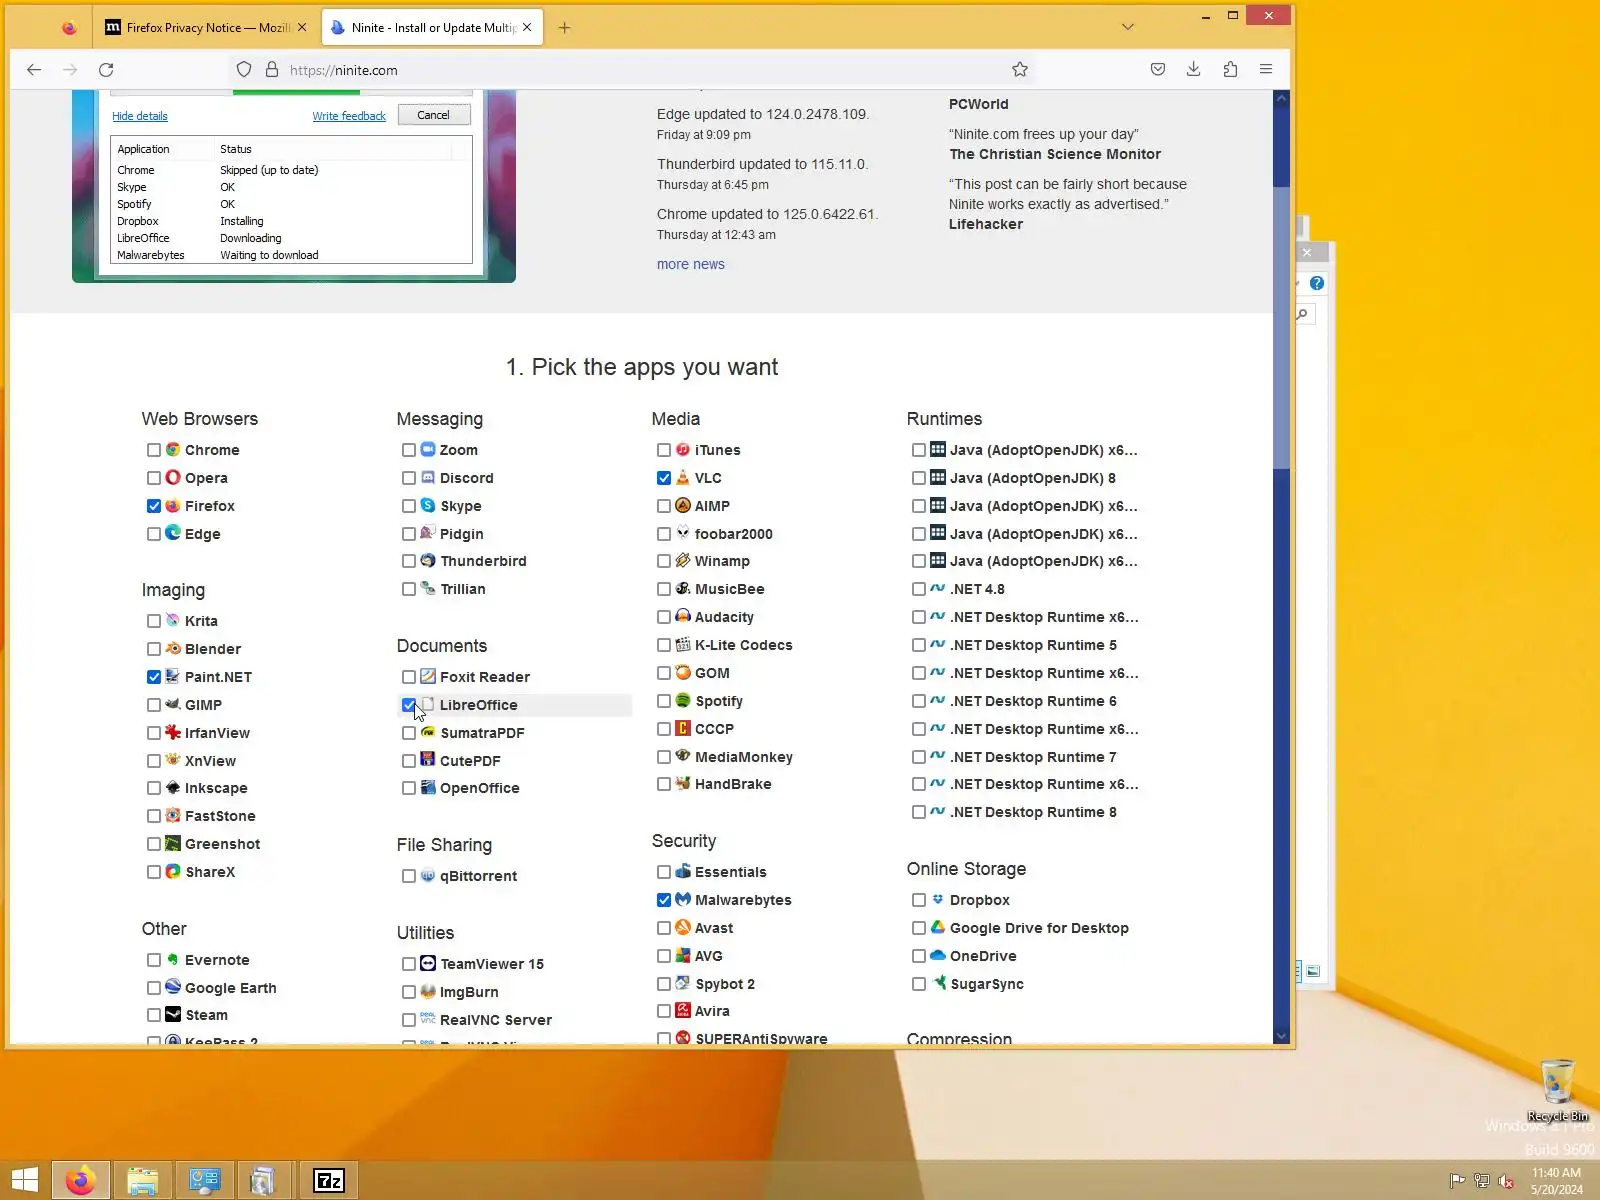Click the scrollbar down arrow
Screen dimensions: 1600x1200
pyautogui.click(x=1282, y=1036)
